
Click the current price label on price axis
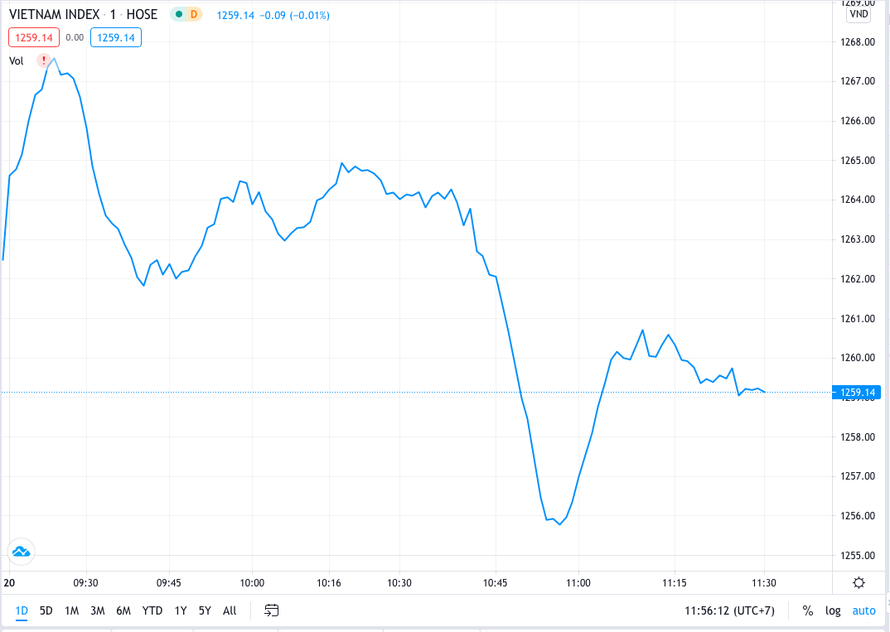[x=860, y=393]
